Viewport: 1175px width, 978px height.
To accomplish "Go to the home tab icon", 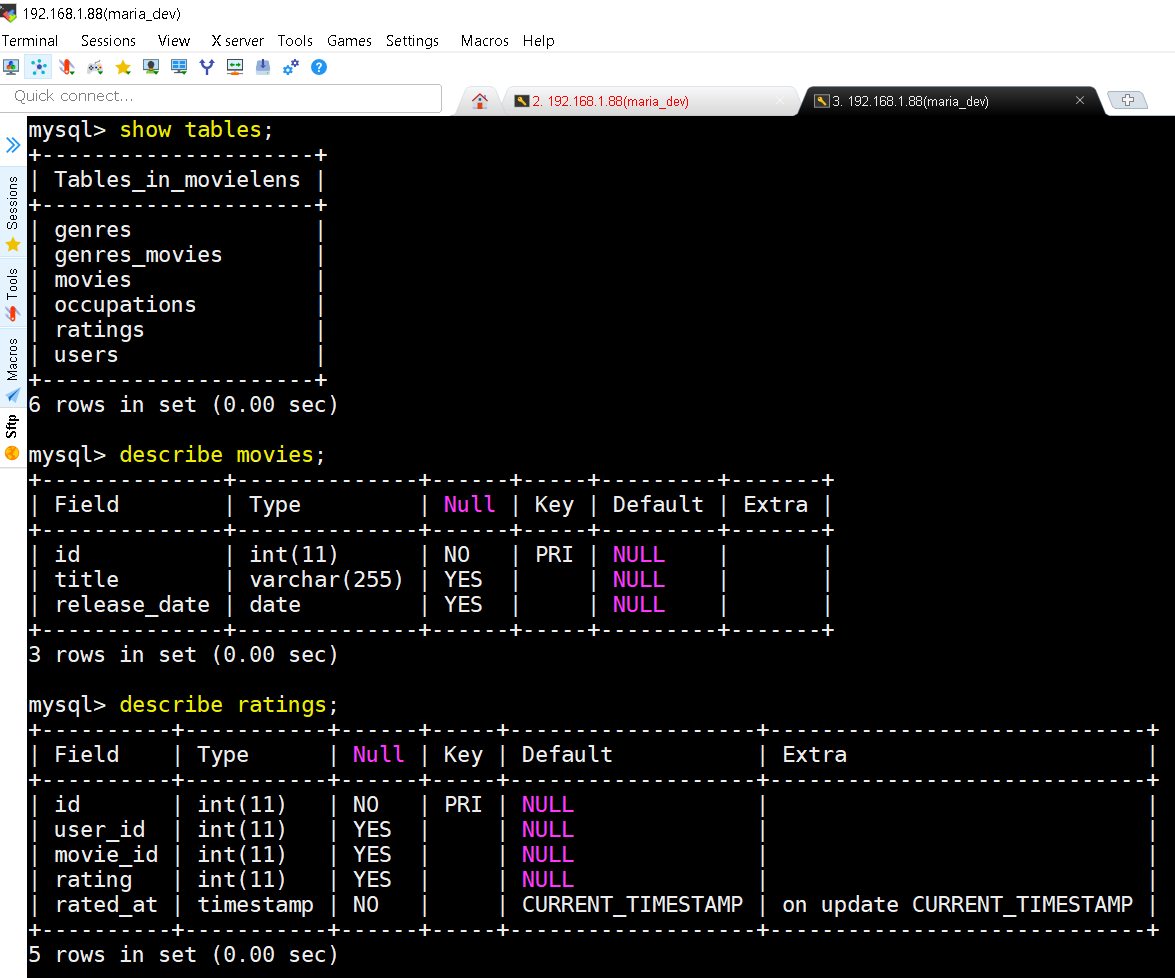I will [x=480, y=101].
